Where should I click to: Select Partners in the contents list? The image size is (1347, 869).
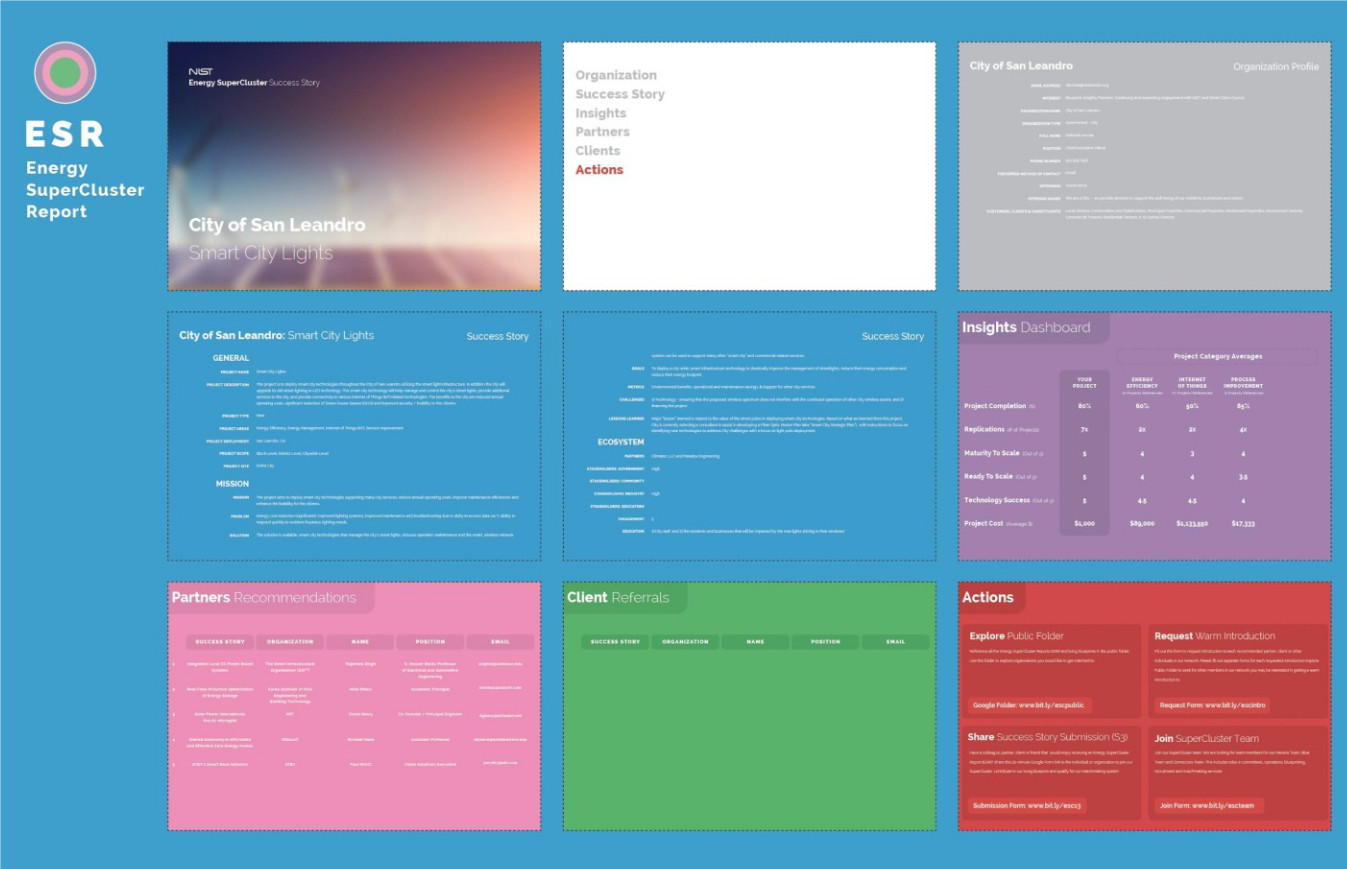pos(602,132)
